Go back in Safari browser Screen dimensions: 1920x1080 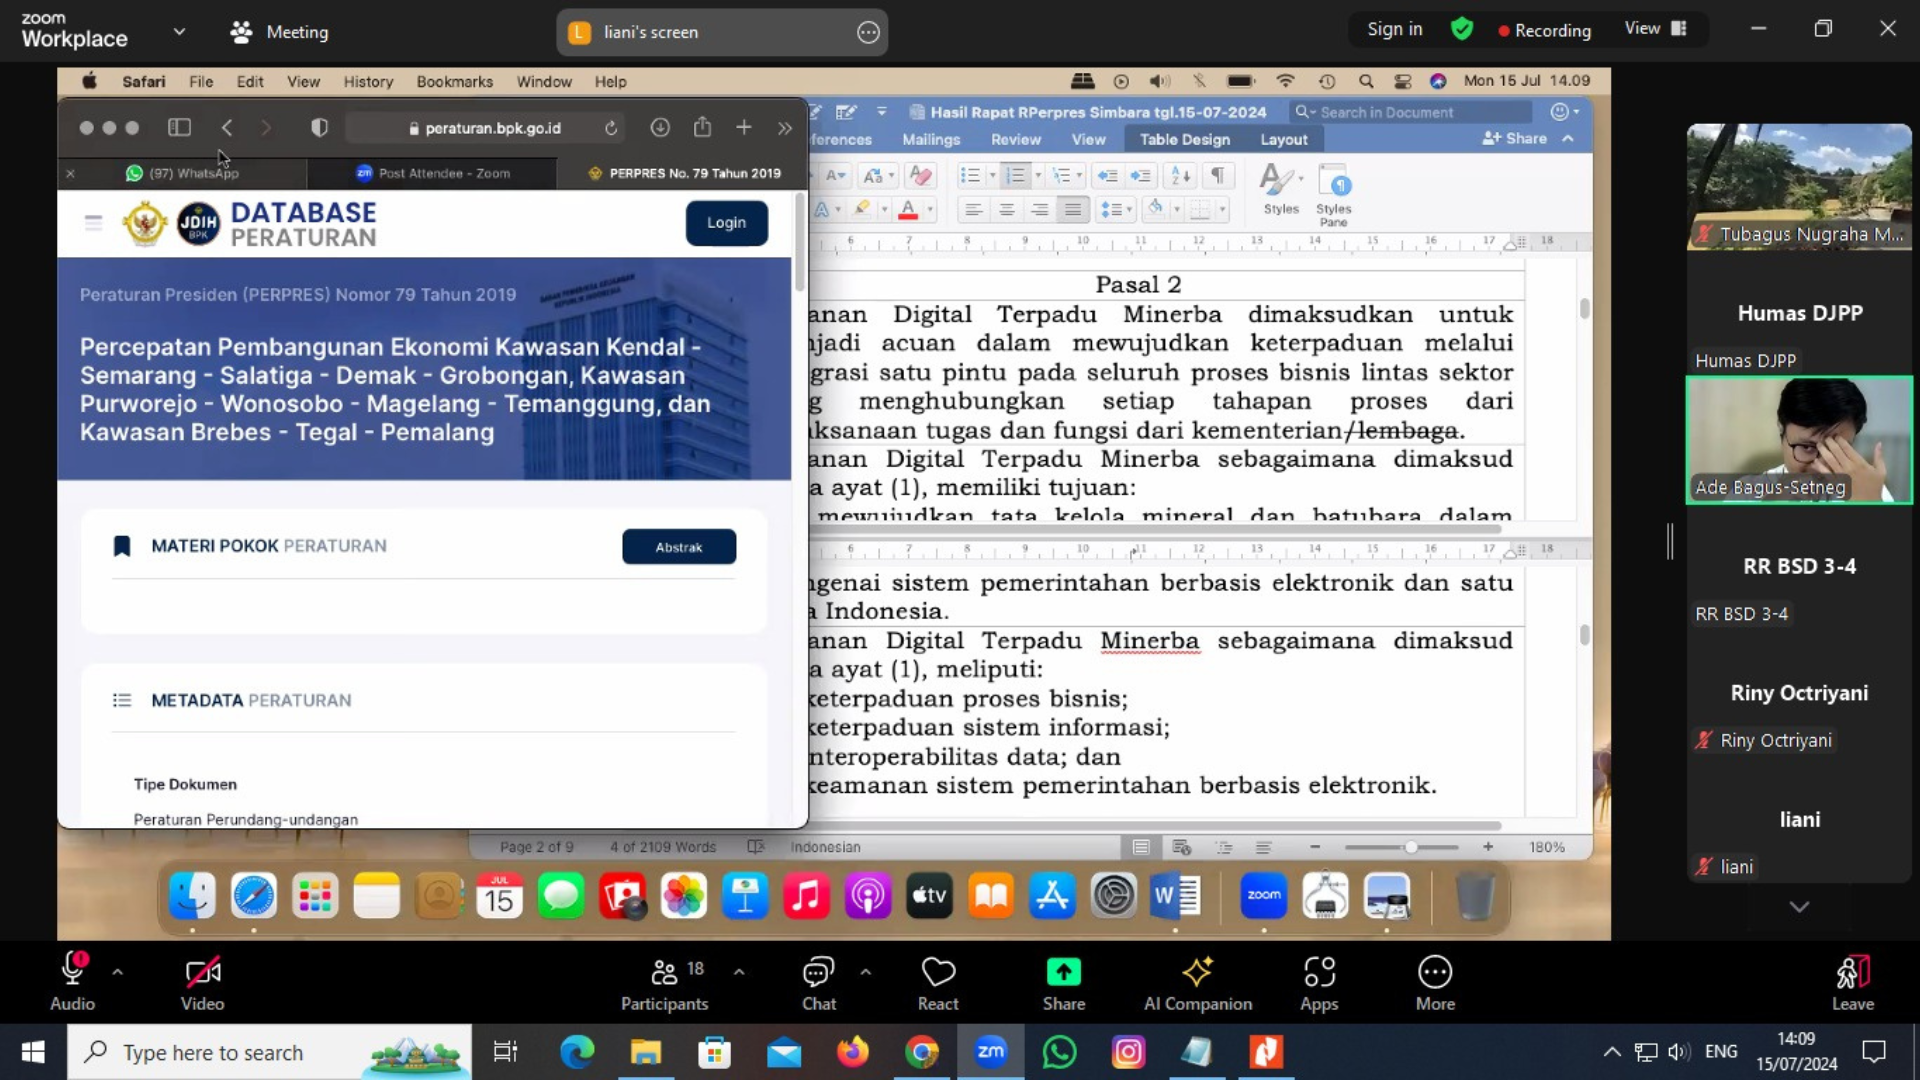coord(227,127)
